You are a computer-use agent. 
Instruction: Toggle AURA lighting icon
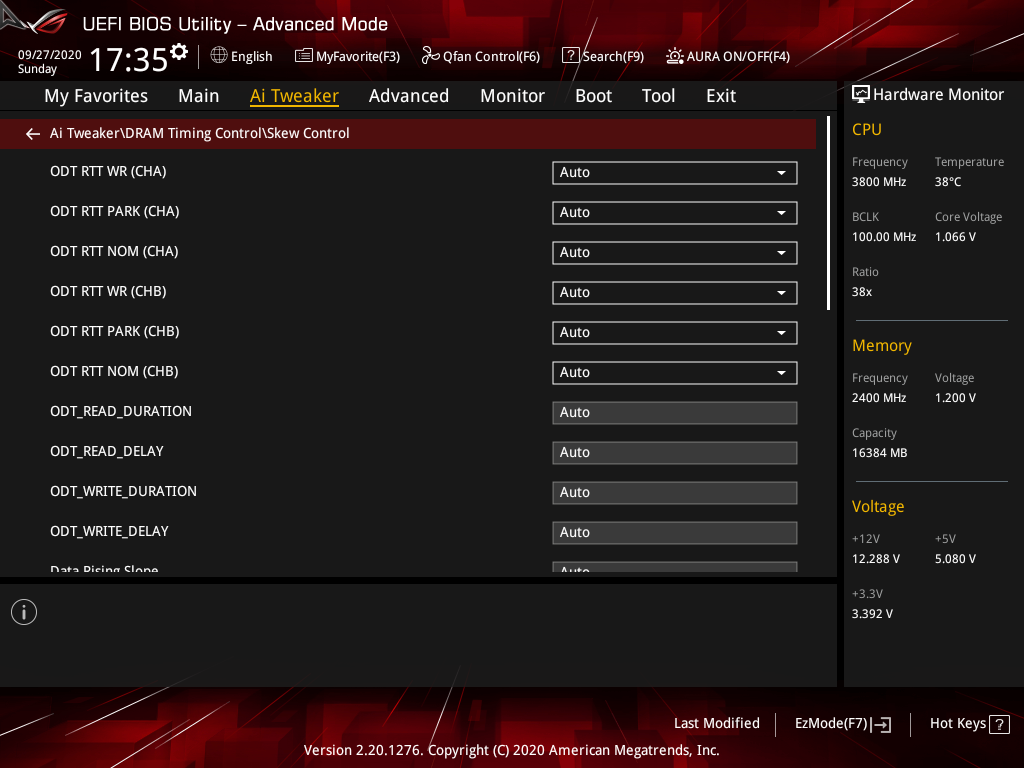coord(675,56)
